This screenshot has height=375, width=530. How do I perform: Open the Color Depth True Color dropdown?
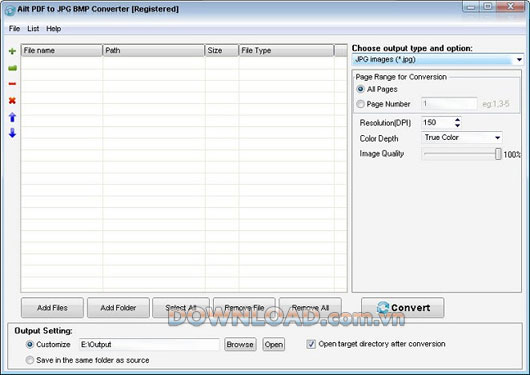[x=462, y=137]
